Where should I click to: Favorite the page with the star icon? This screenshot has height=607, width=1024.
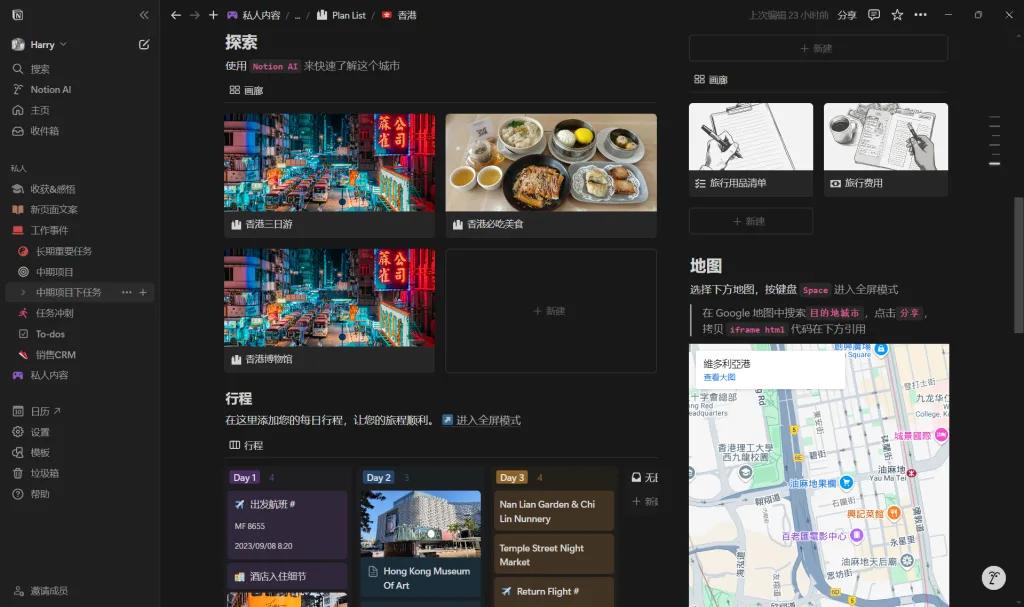pyautogui.click(x=897, y=14)
